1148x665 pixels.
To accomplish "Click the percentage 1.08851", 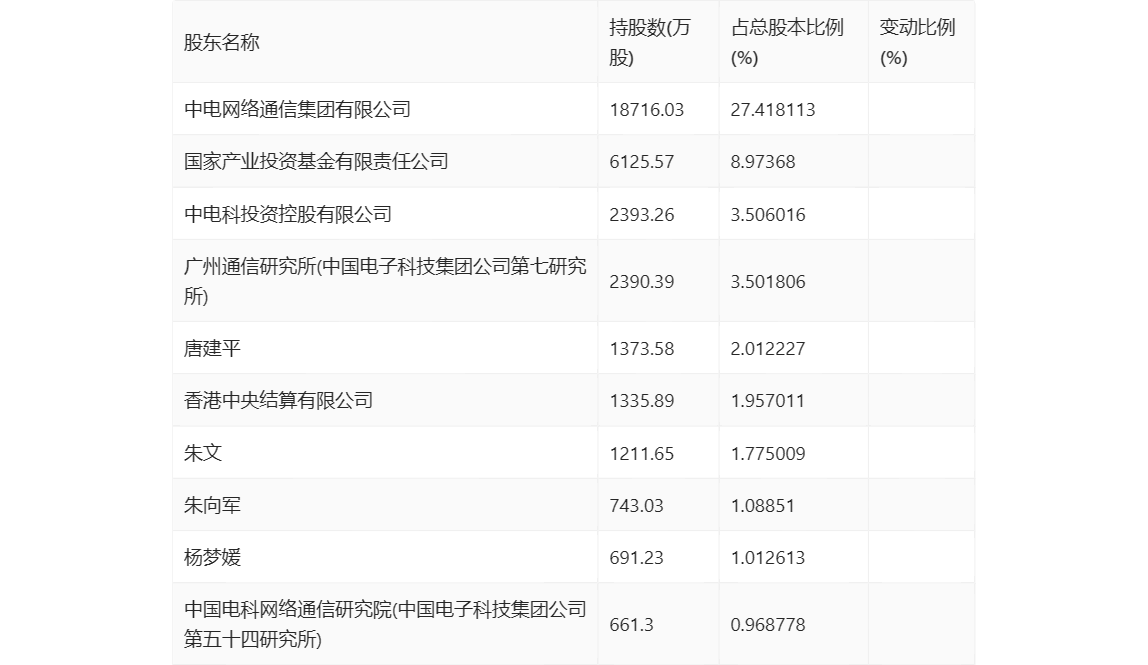I will coord(762,506).
